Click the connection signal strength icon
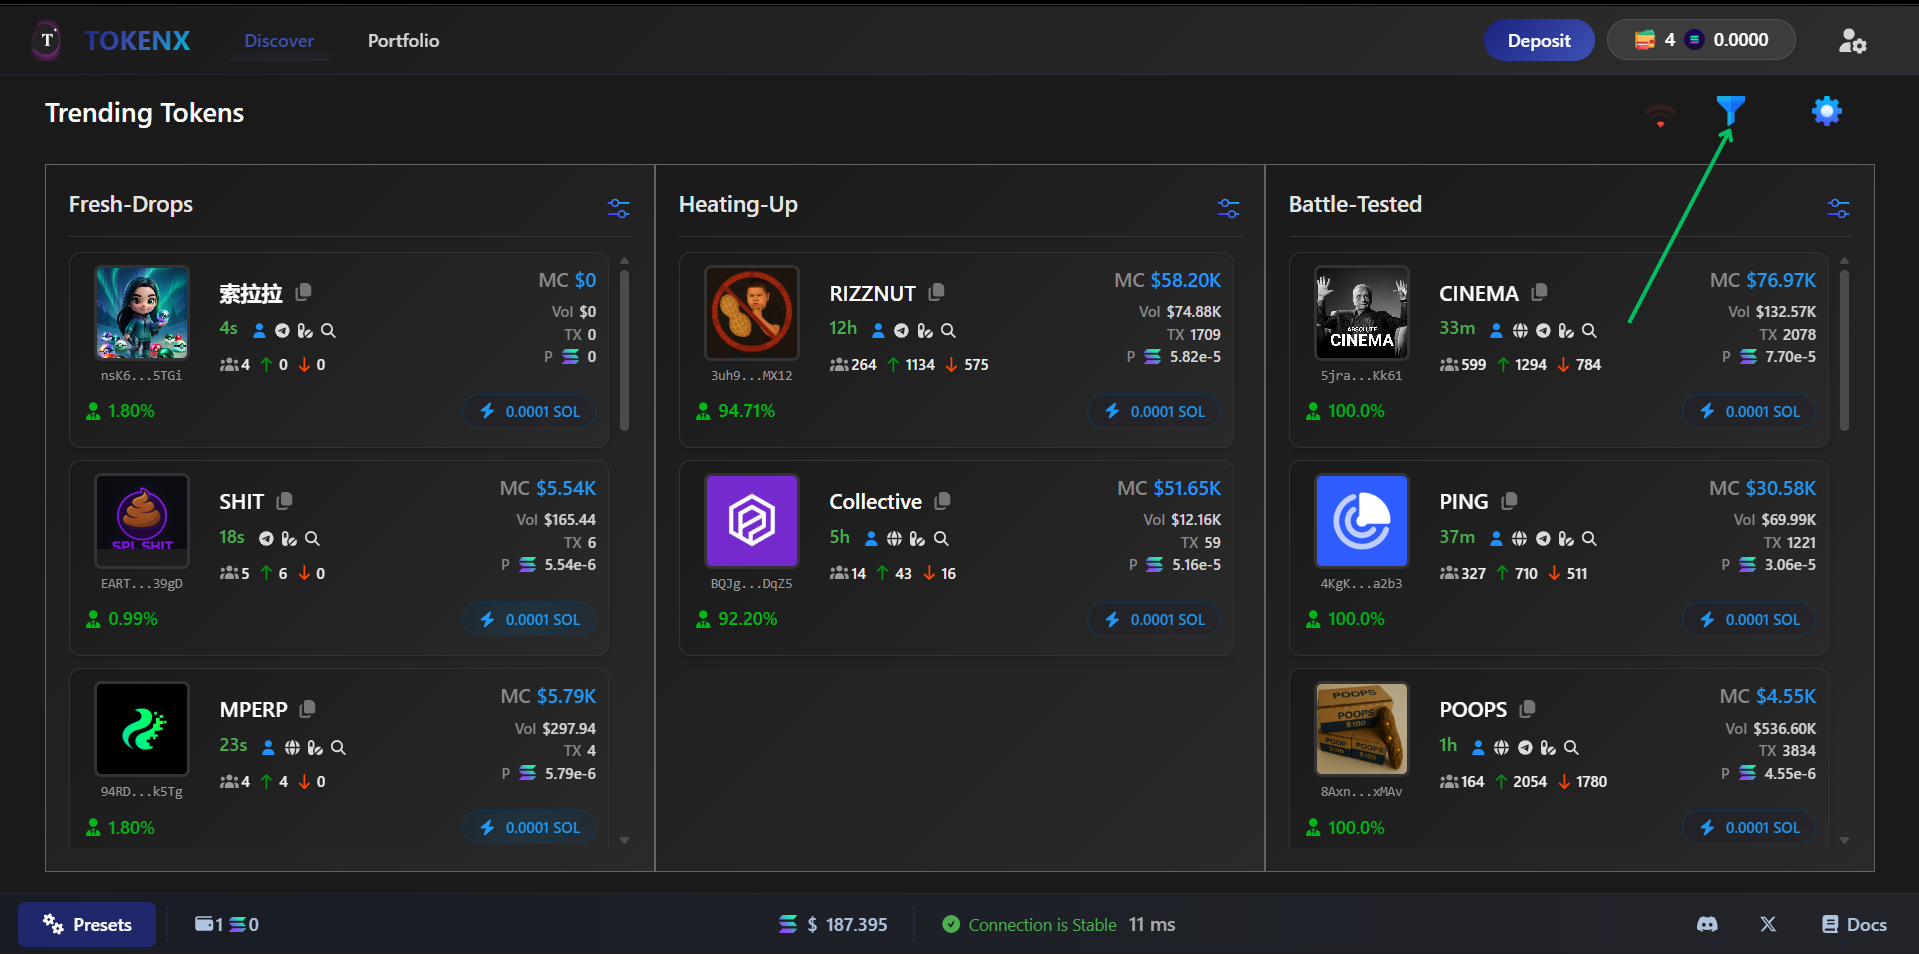Image resolution: width=1919 pixels, height=954 pixels. click(1659, 113)
